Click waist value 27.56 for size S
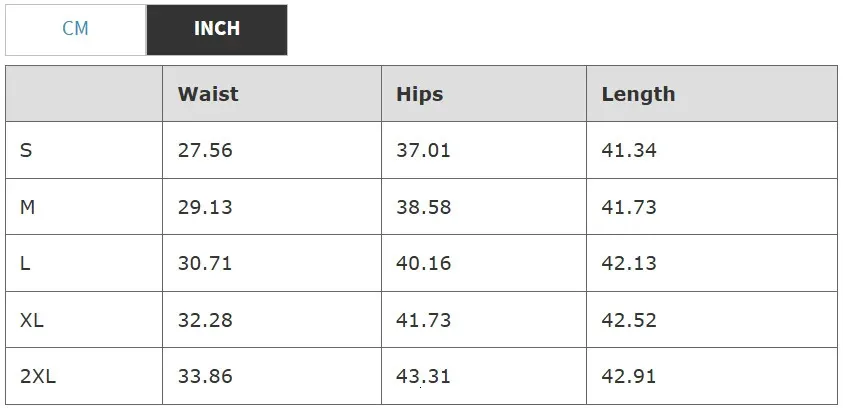Screen dimensions: 843x408 coord(205,151)
